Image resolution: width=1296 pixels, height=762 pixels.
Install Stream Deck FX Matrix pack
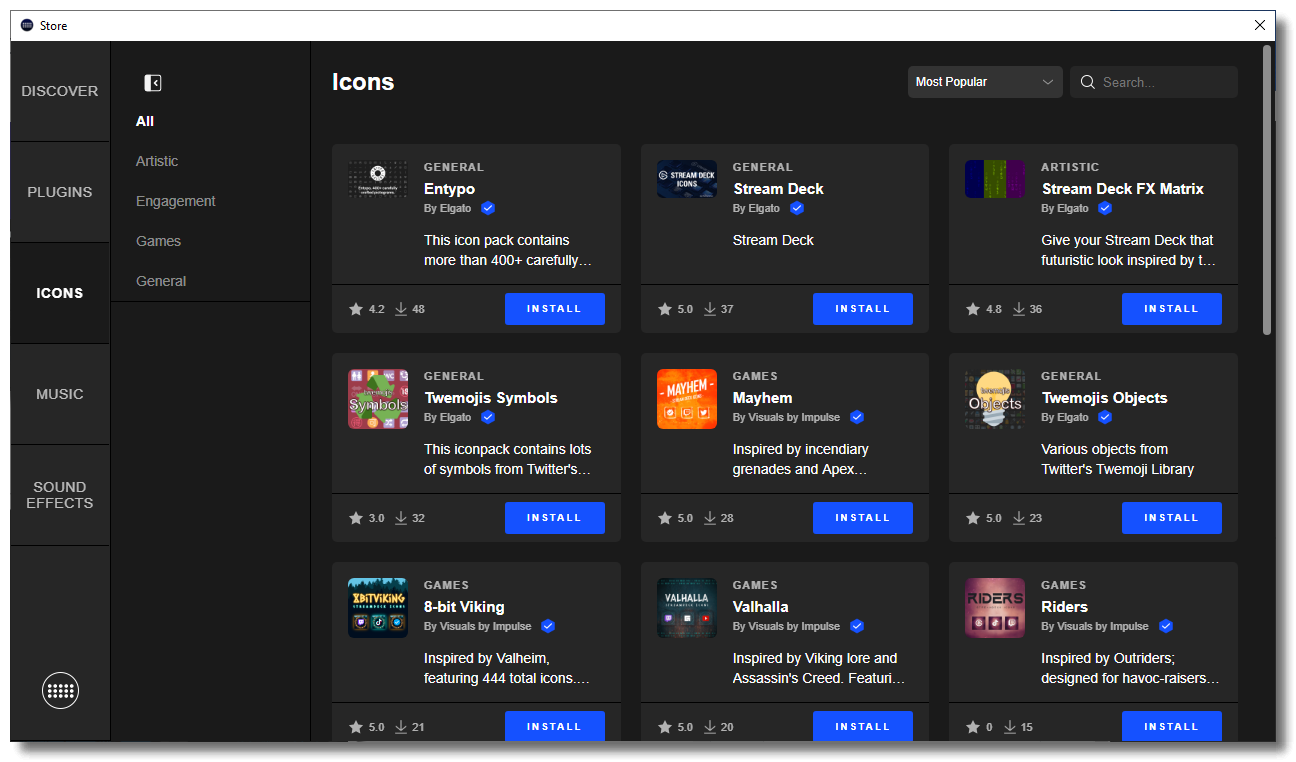pyautogui.click(x=1172, y=309)
